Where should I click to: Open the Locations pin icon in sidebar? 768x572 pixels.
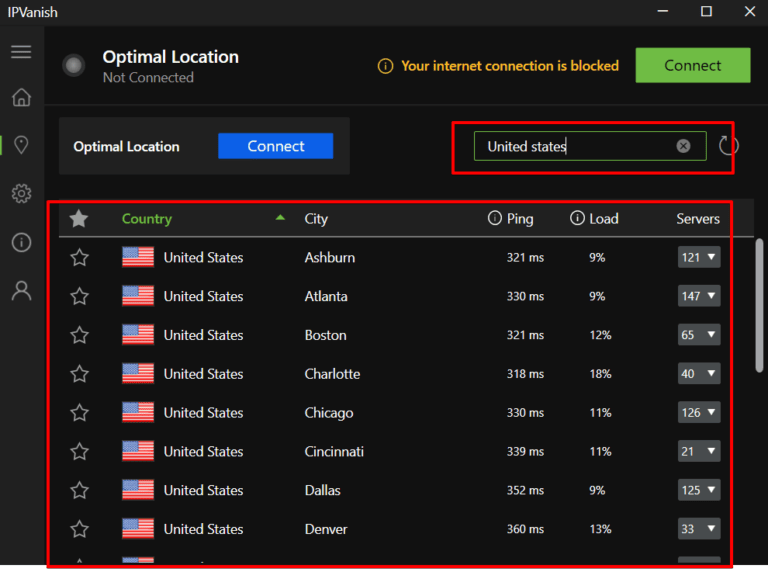point(21,146)
